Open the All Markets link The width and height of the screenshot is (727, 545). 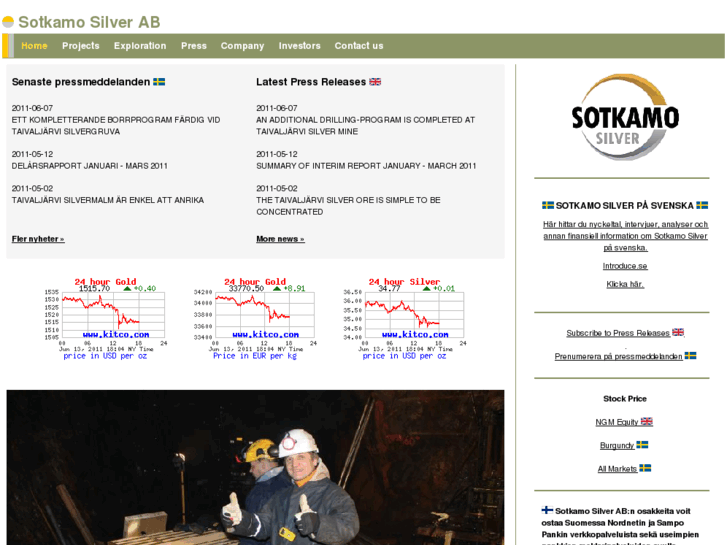tap(617, 468)
